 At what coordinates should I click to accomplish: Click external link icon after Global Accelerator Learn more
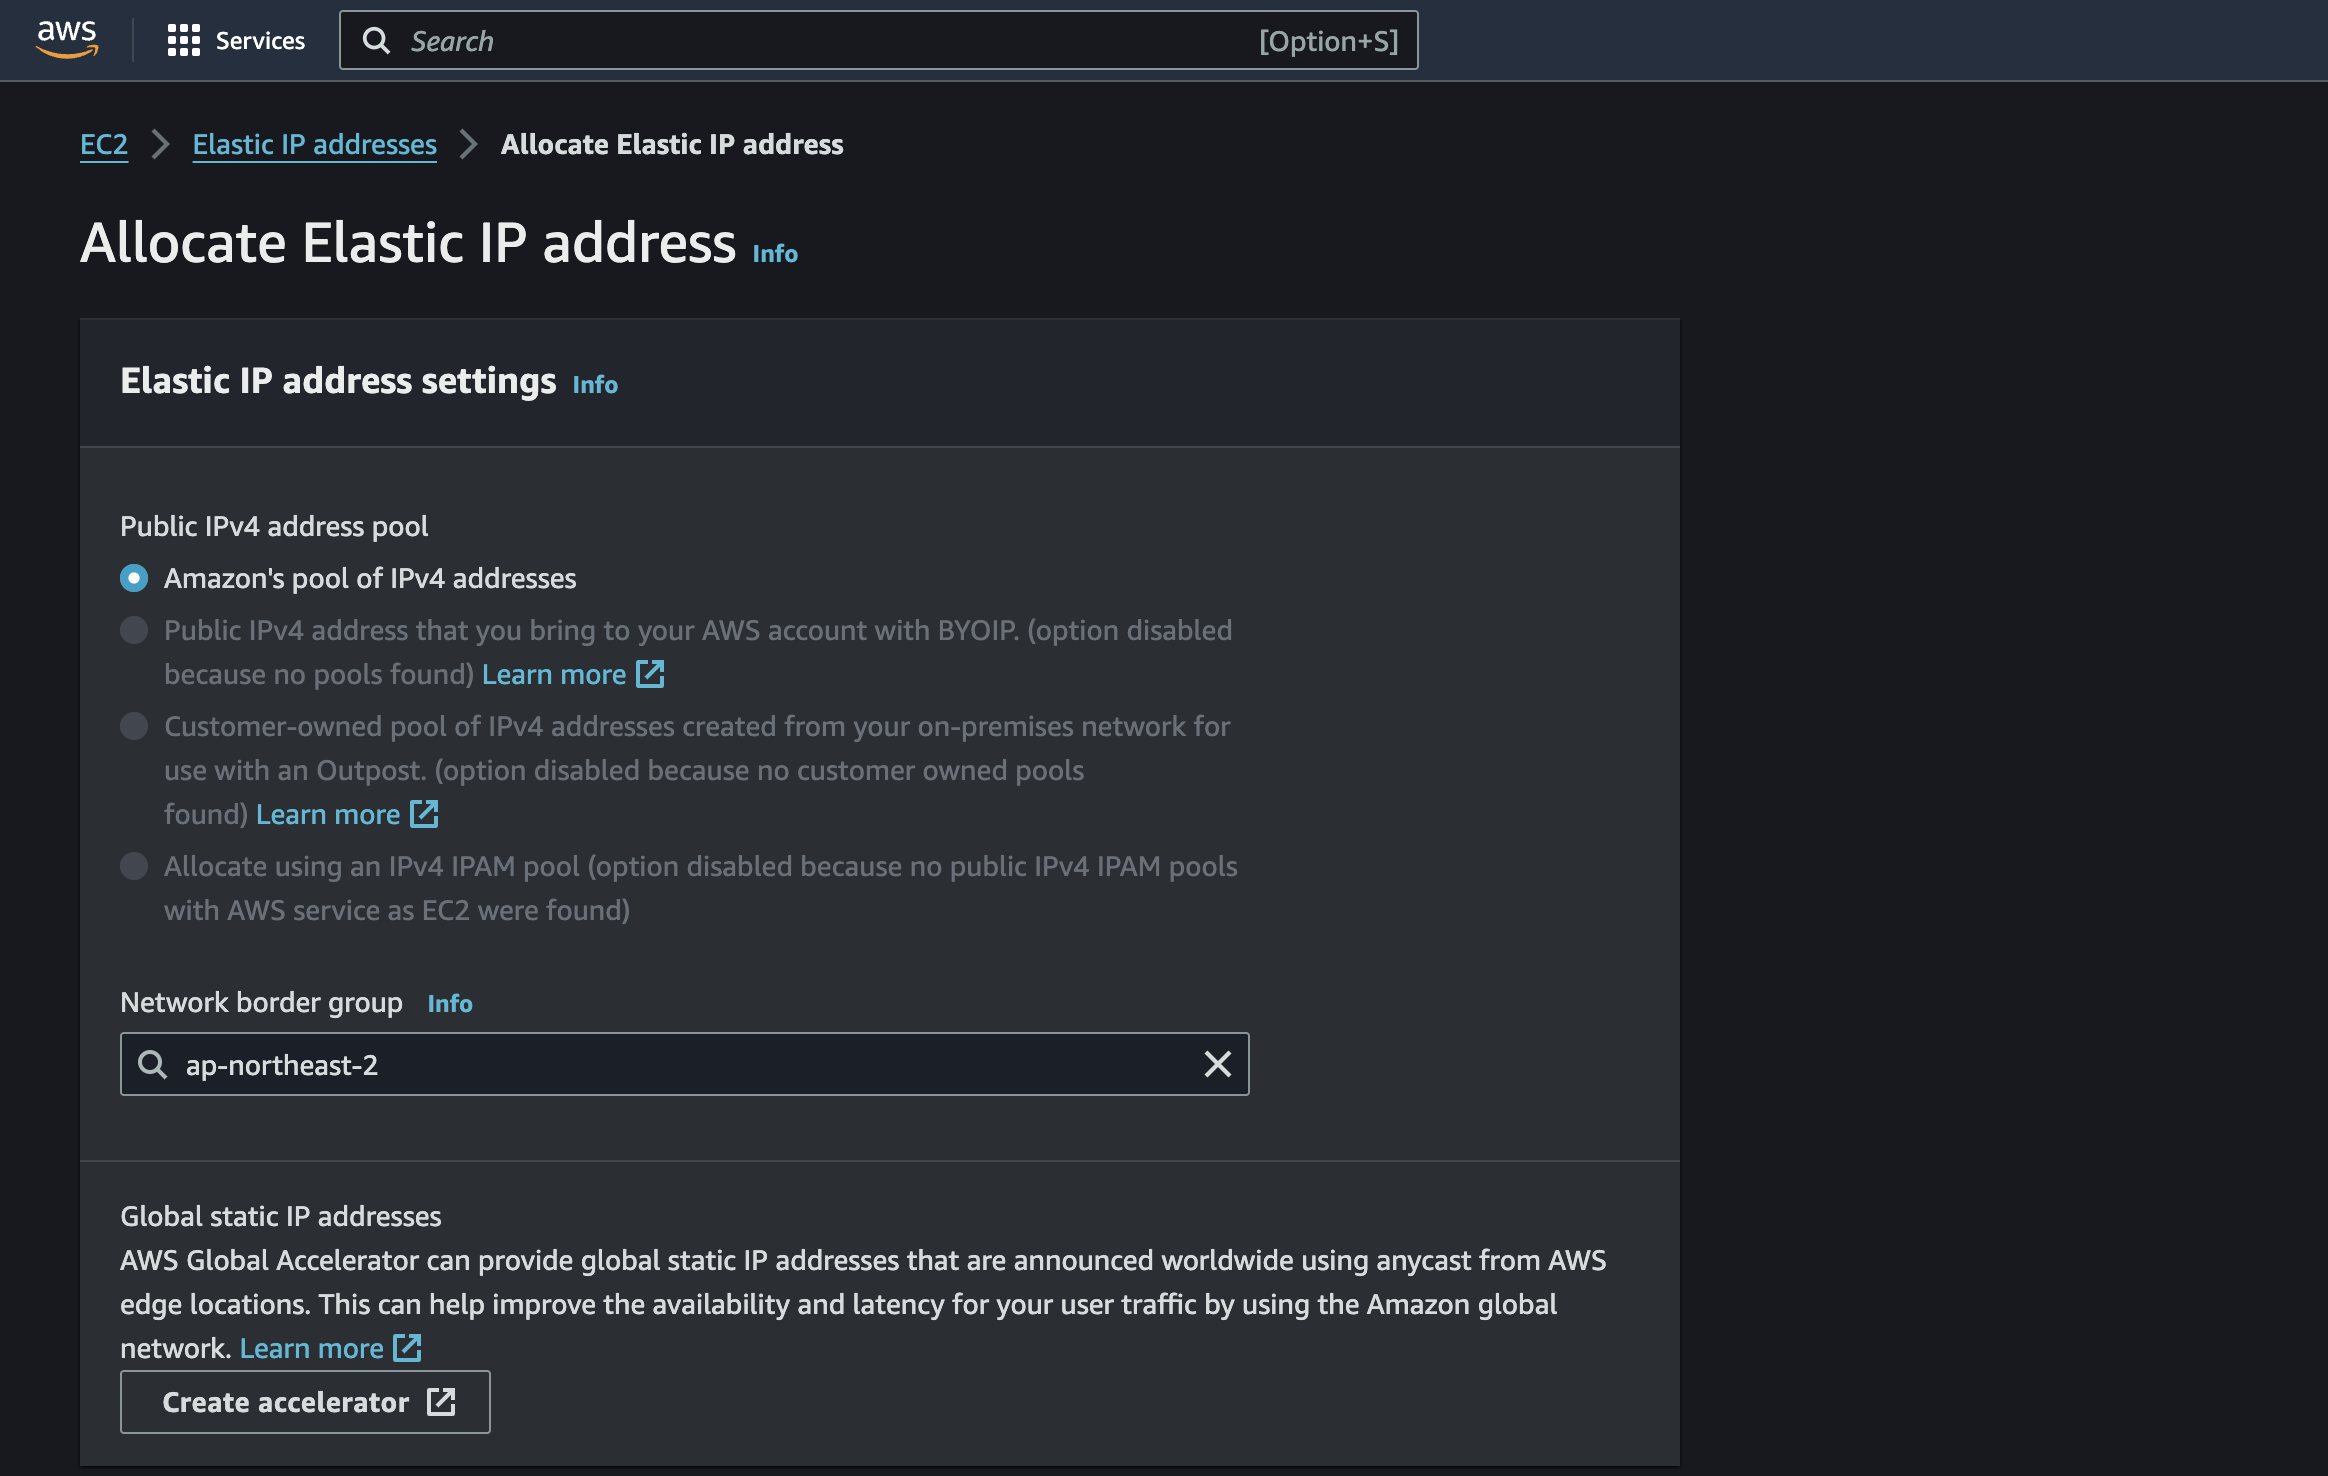coord(407,1348)
